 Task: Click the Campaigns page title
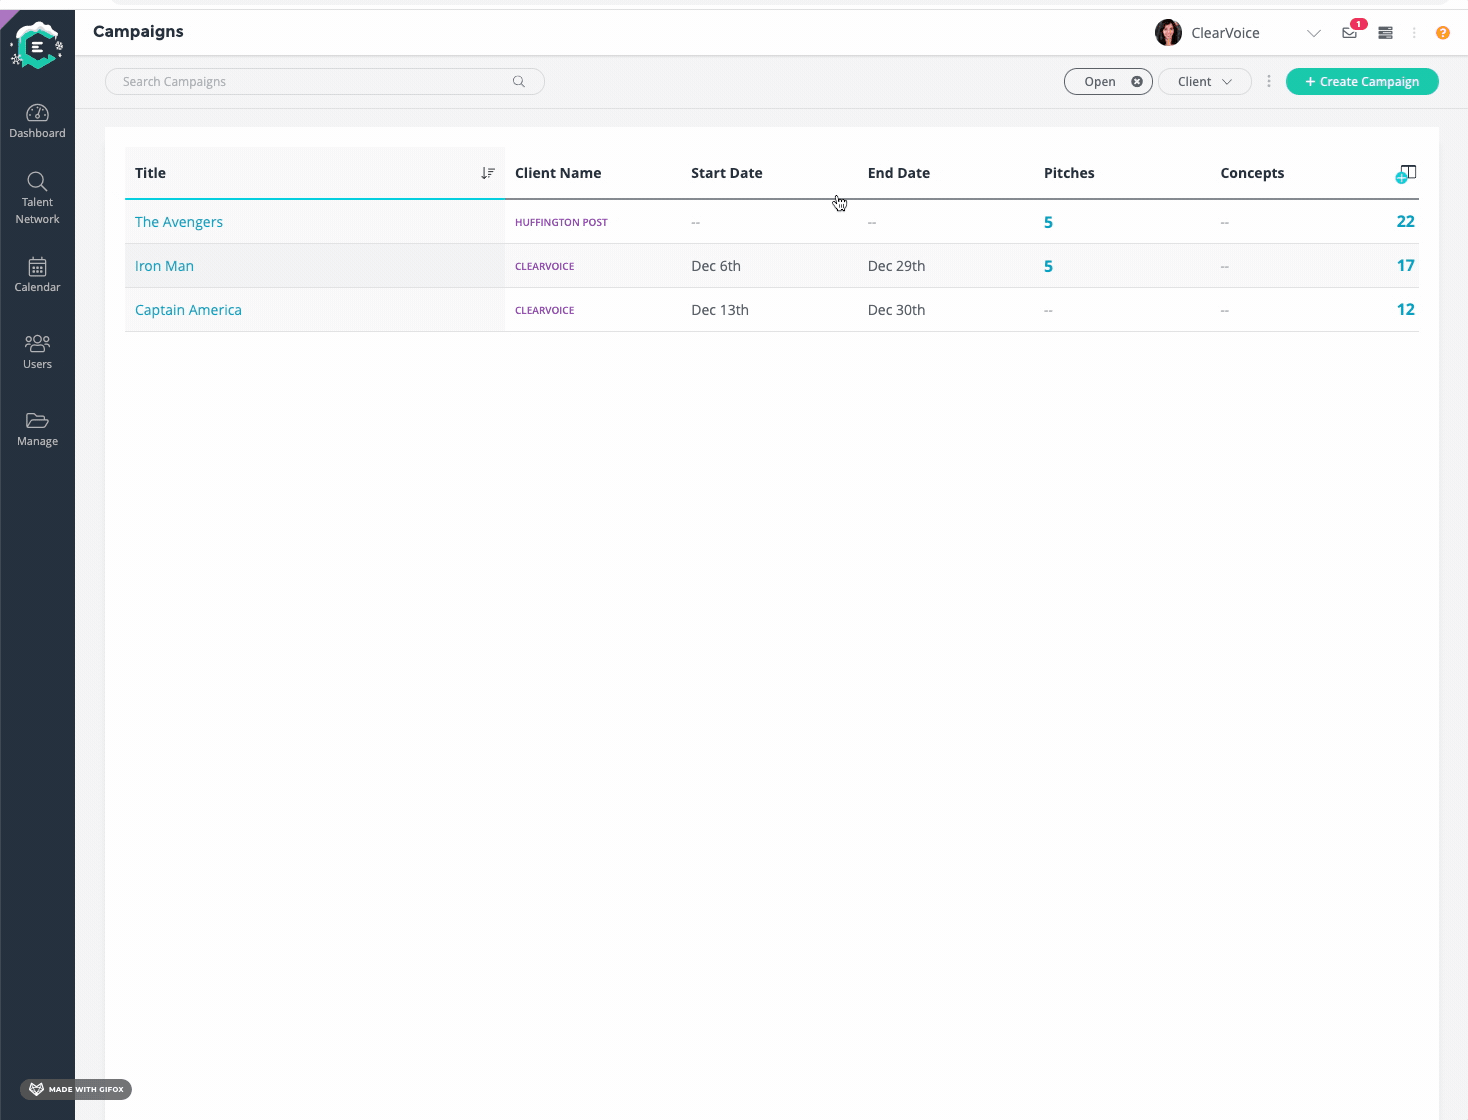(138, 32)
